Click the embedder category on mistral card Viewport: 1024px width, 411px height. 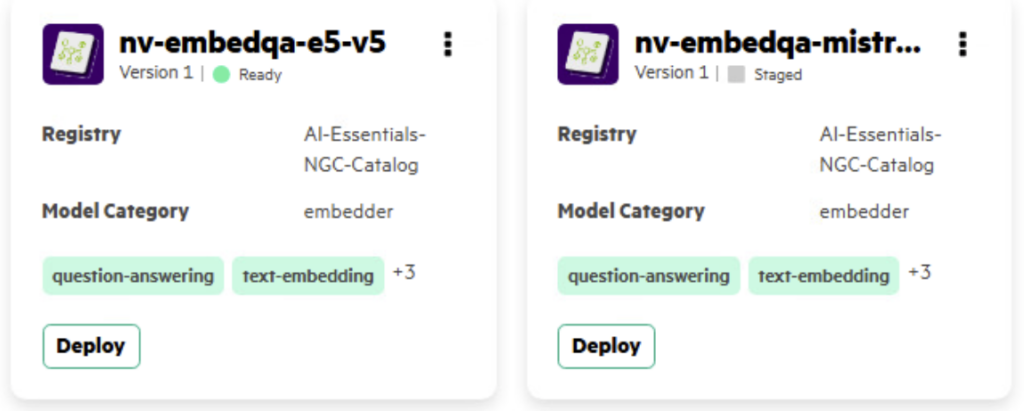point(863,211)
